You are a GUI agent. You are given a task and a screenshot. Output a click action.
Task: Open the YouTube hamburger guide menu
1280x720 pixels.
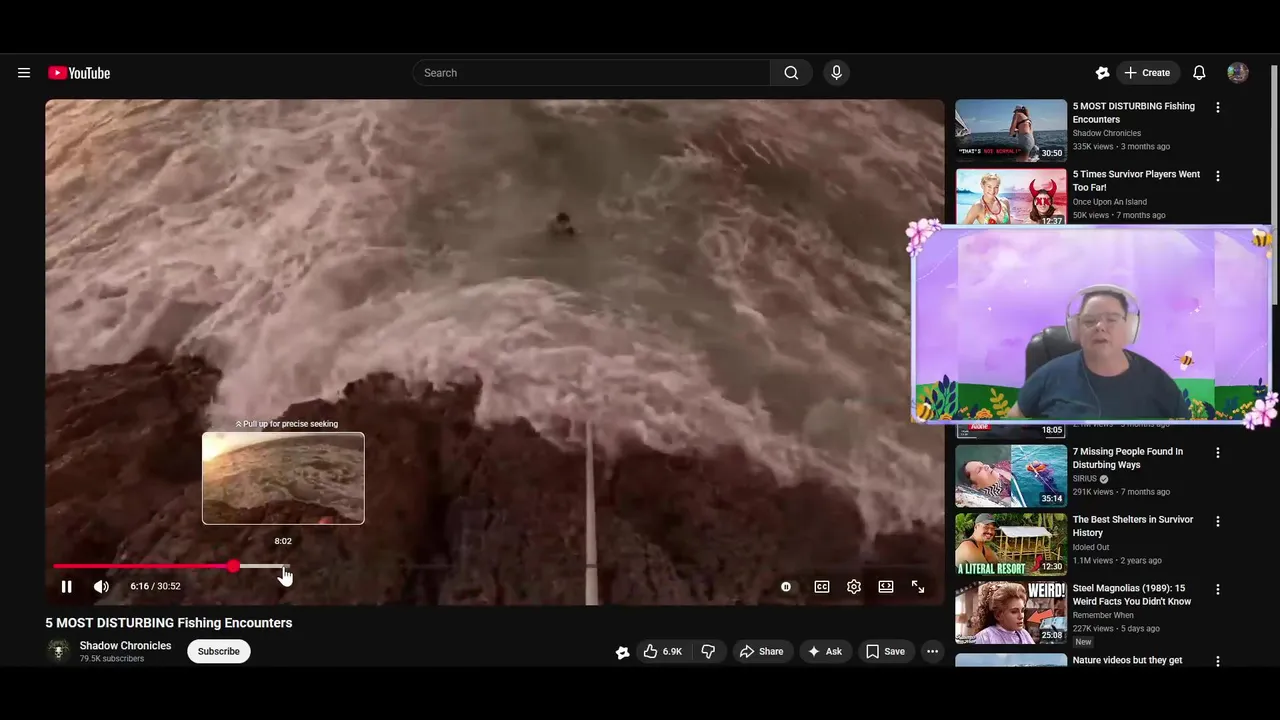[24, 73]
